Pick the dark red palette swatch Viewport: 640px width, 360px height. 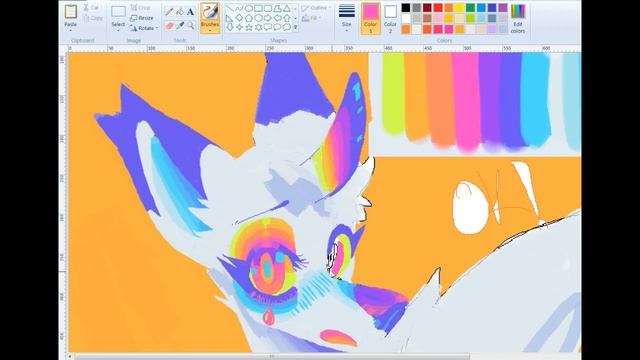427,8
